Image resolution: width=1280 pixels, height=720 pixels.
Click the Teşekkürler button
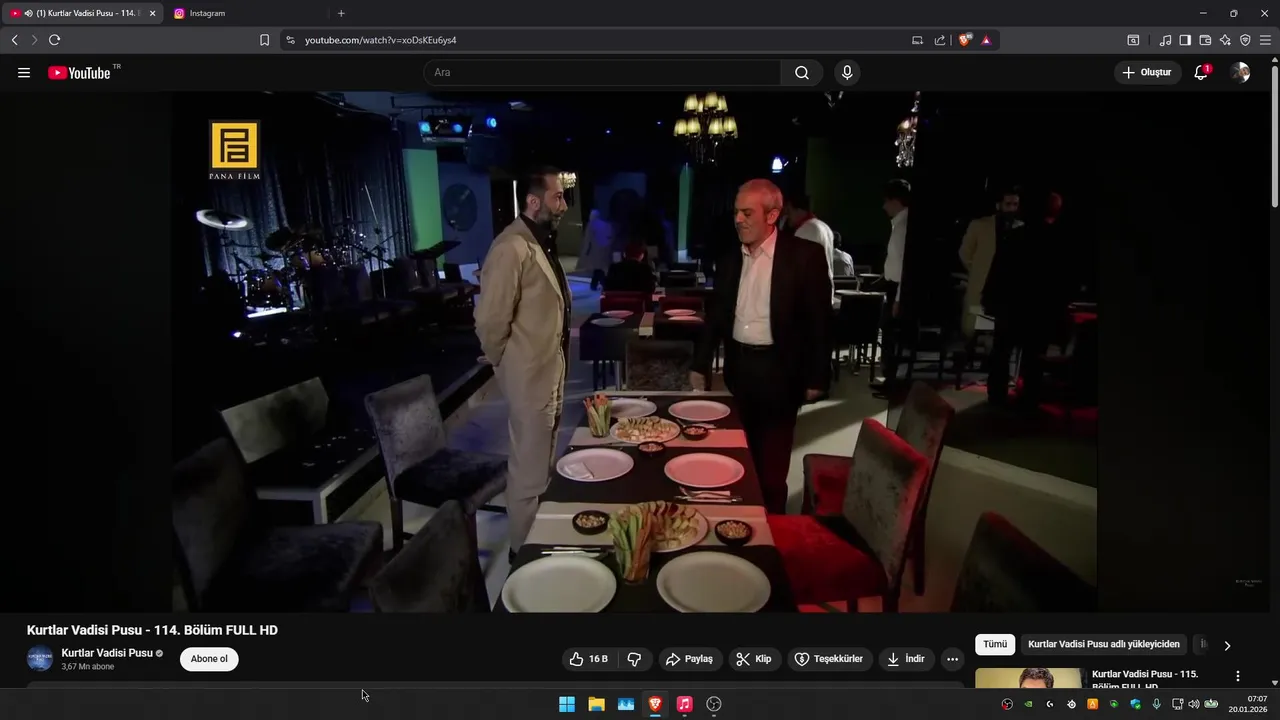(x=828, y=659)
